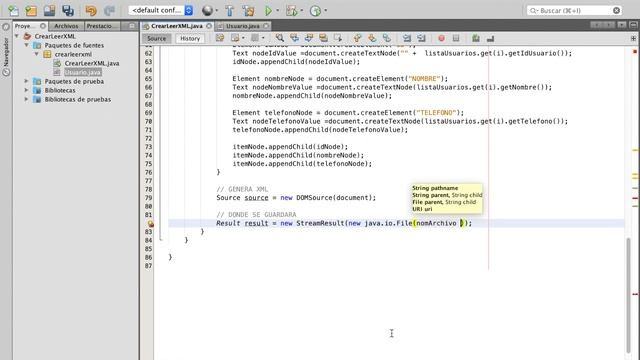This screenshot has width=640, height=360.
Task: Close the CrearLeerXML.java editor tab
Action: tap(209, 26)
